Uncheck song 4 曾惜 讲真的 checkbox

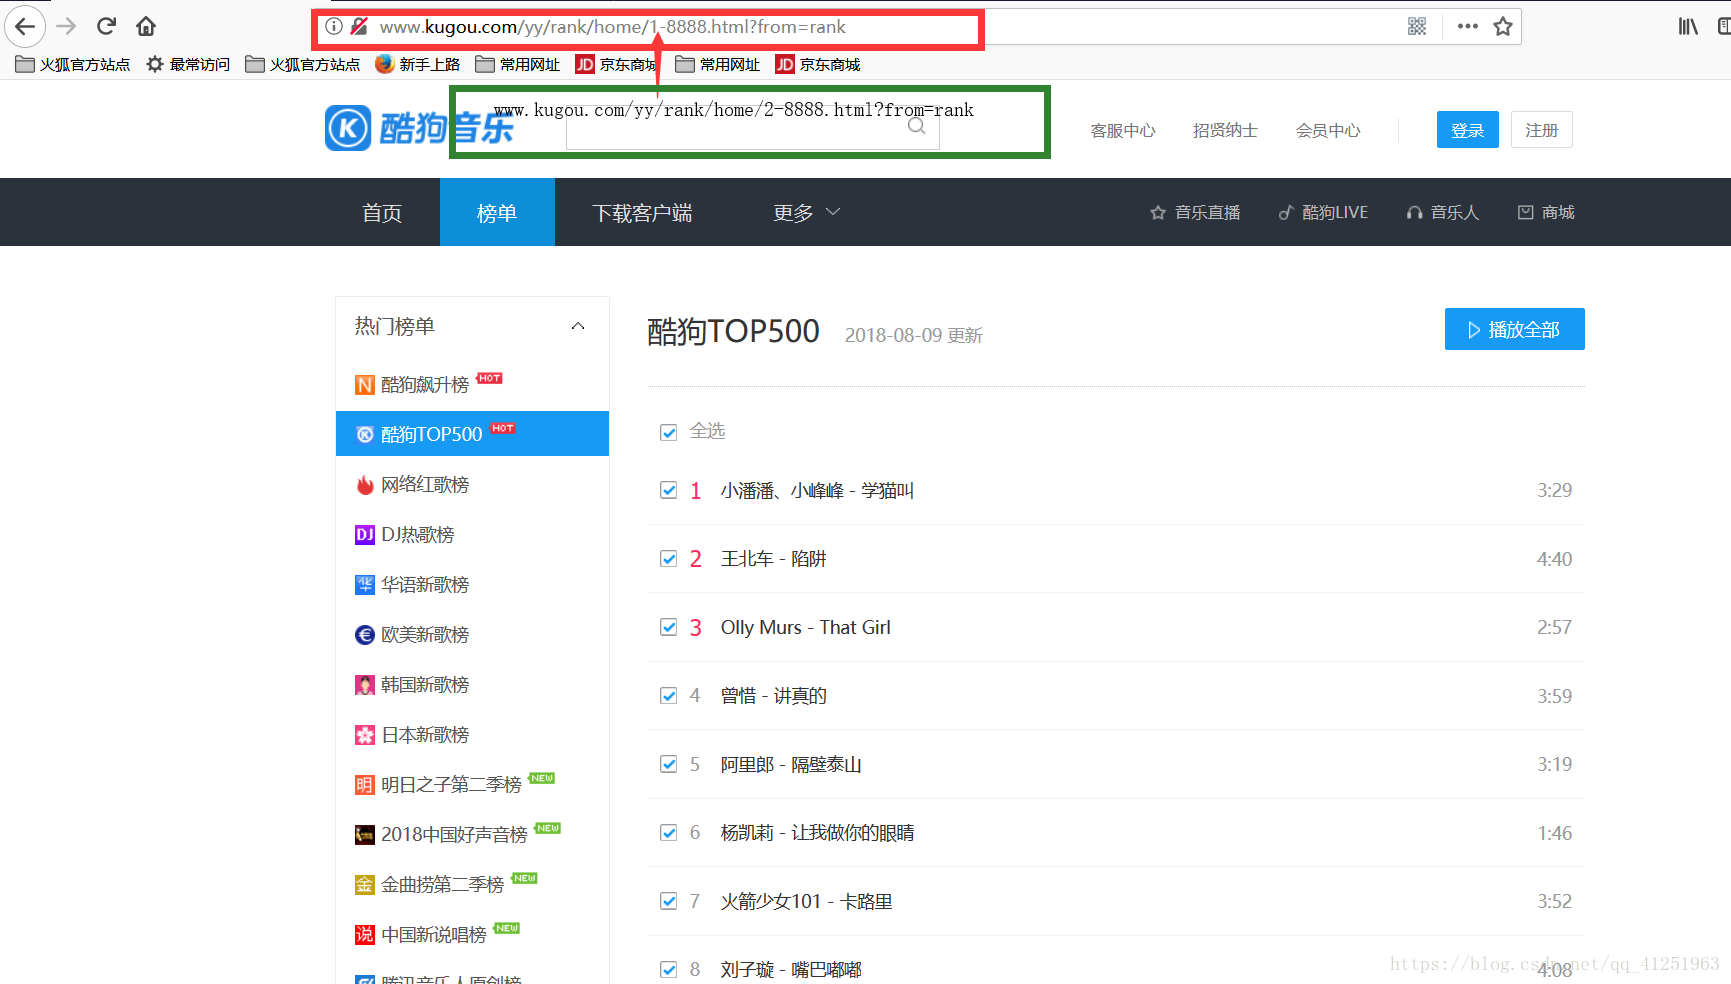[x=669, y=696]
